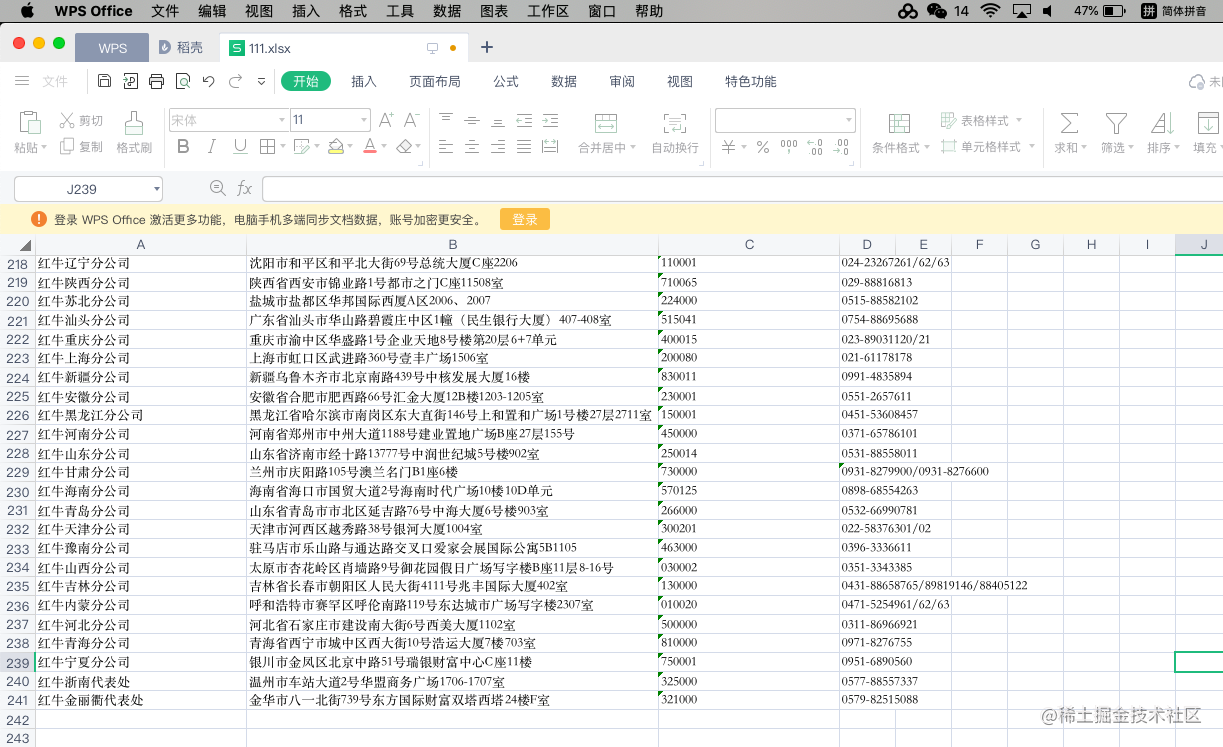
Task: Toggle center horizontal alignment
Action: (x=472, y=147)
